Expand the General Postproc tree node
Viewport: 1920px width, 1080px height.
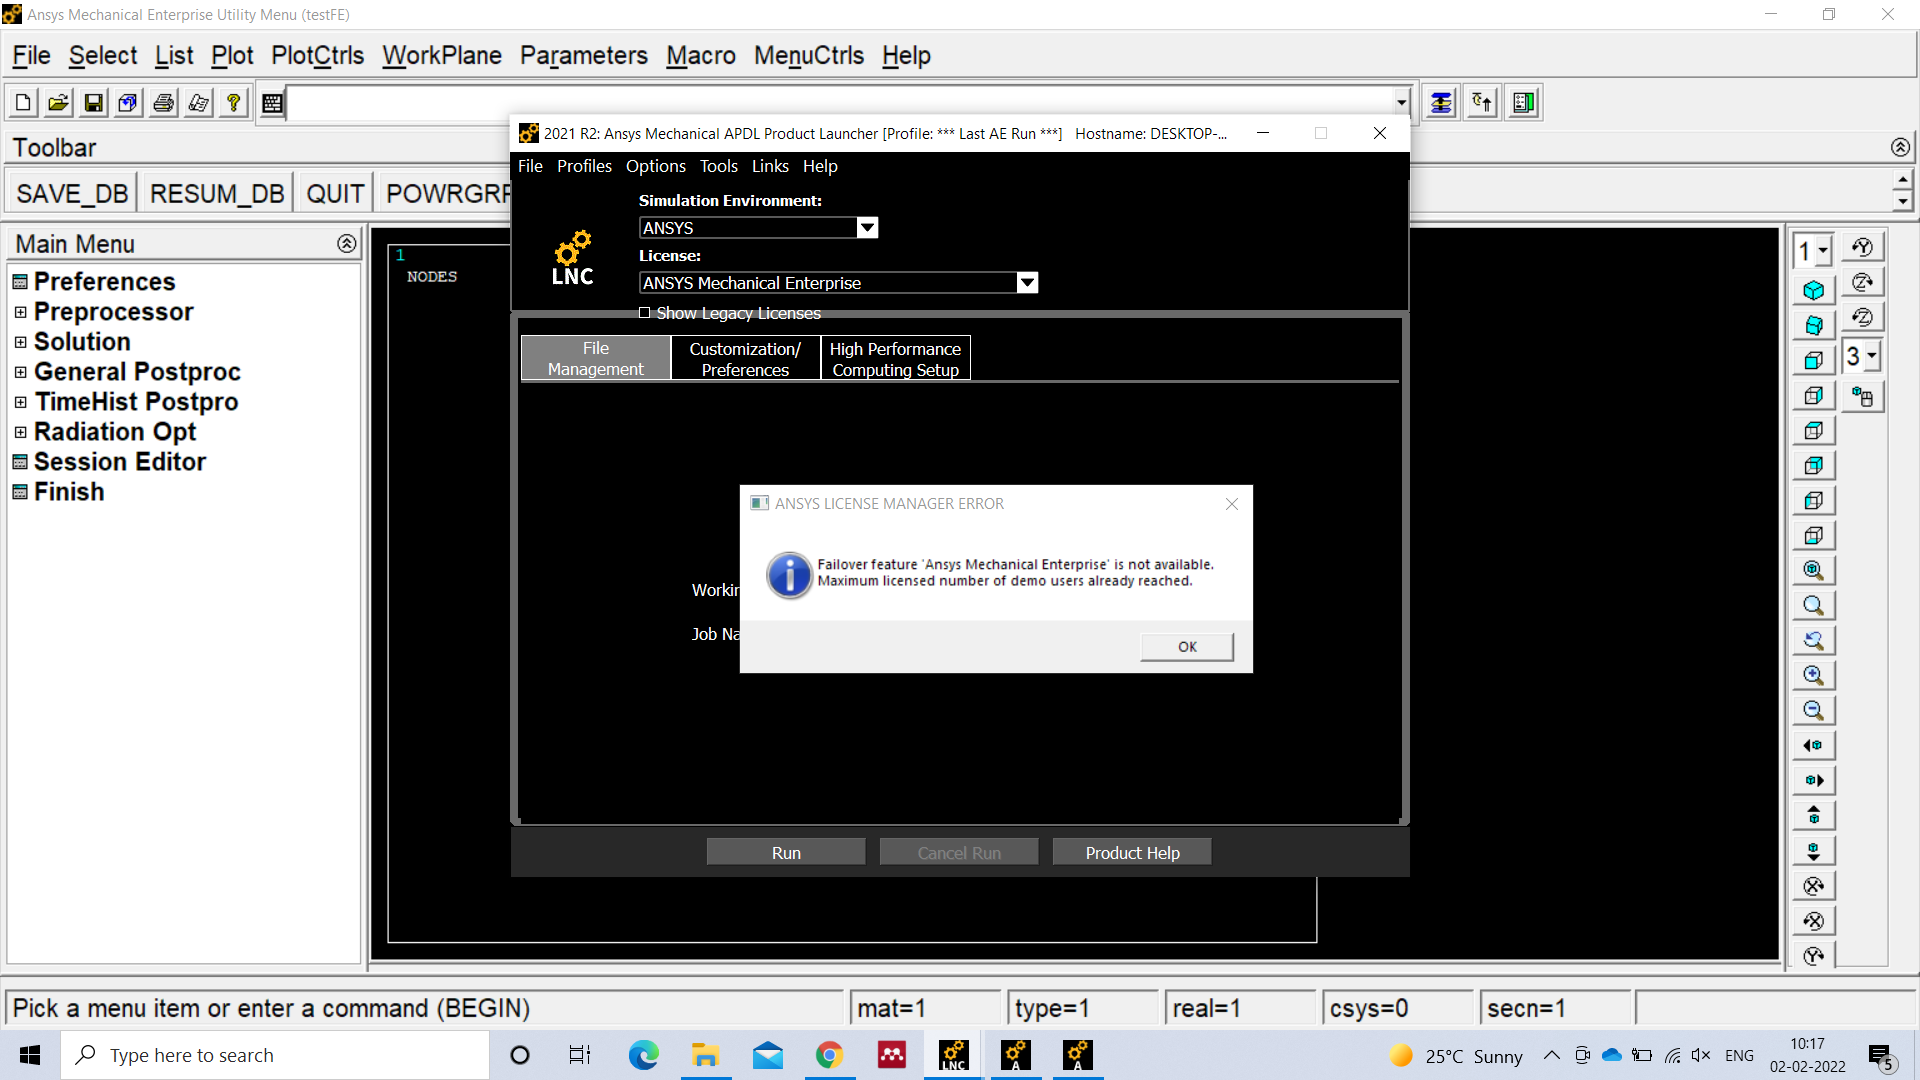(x=20, y=372)
